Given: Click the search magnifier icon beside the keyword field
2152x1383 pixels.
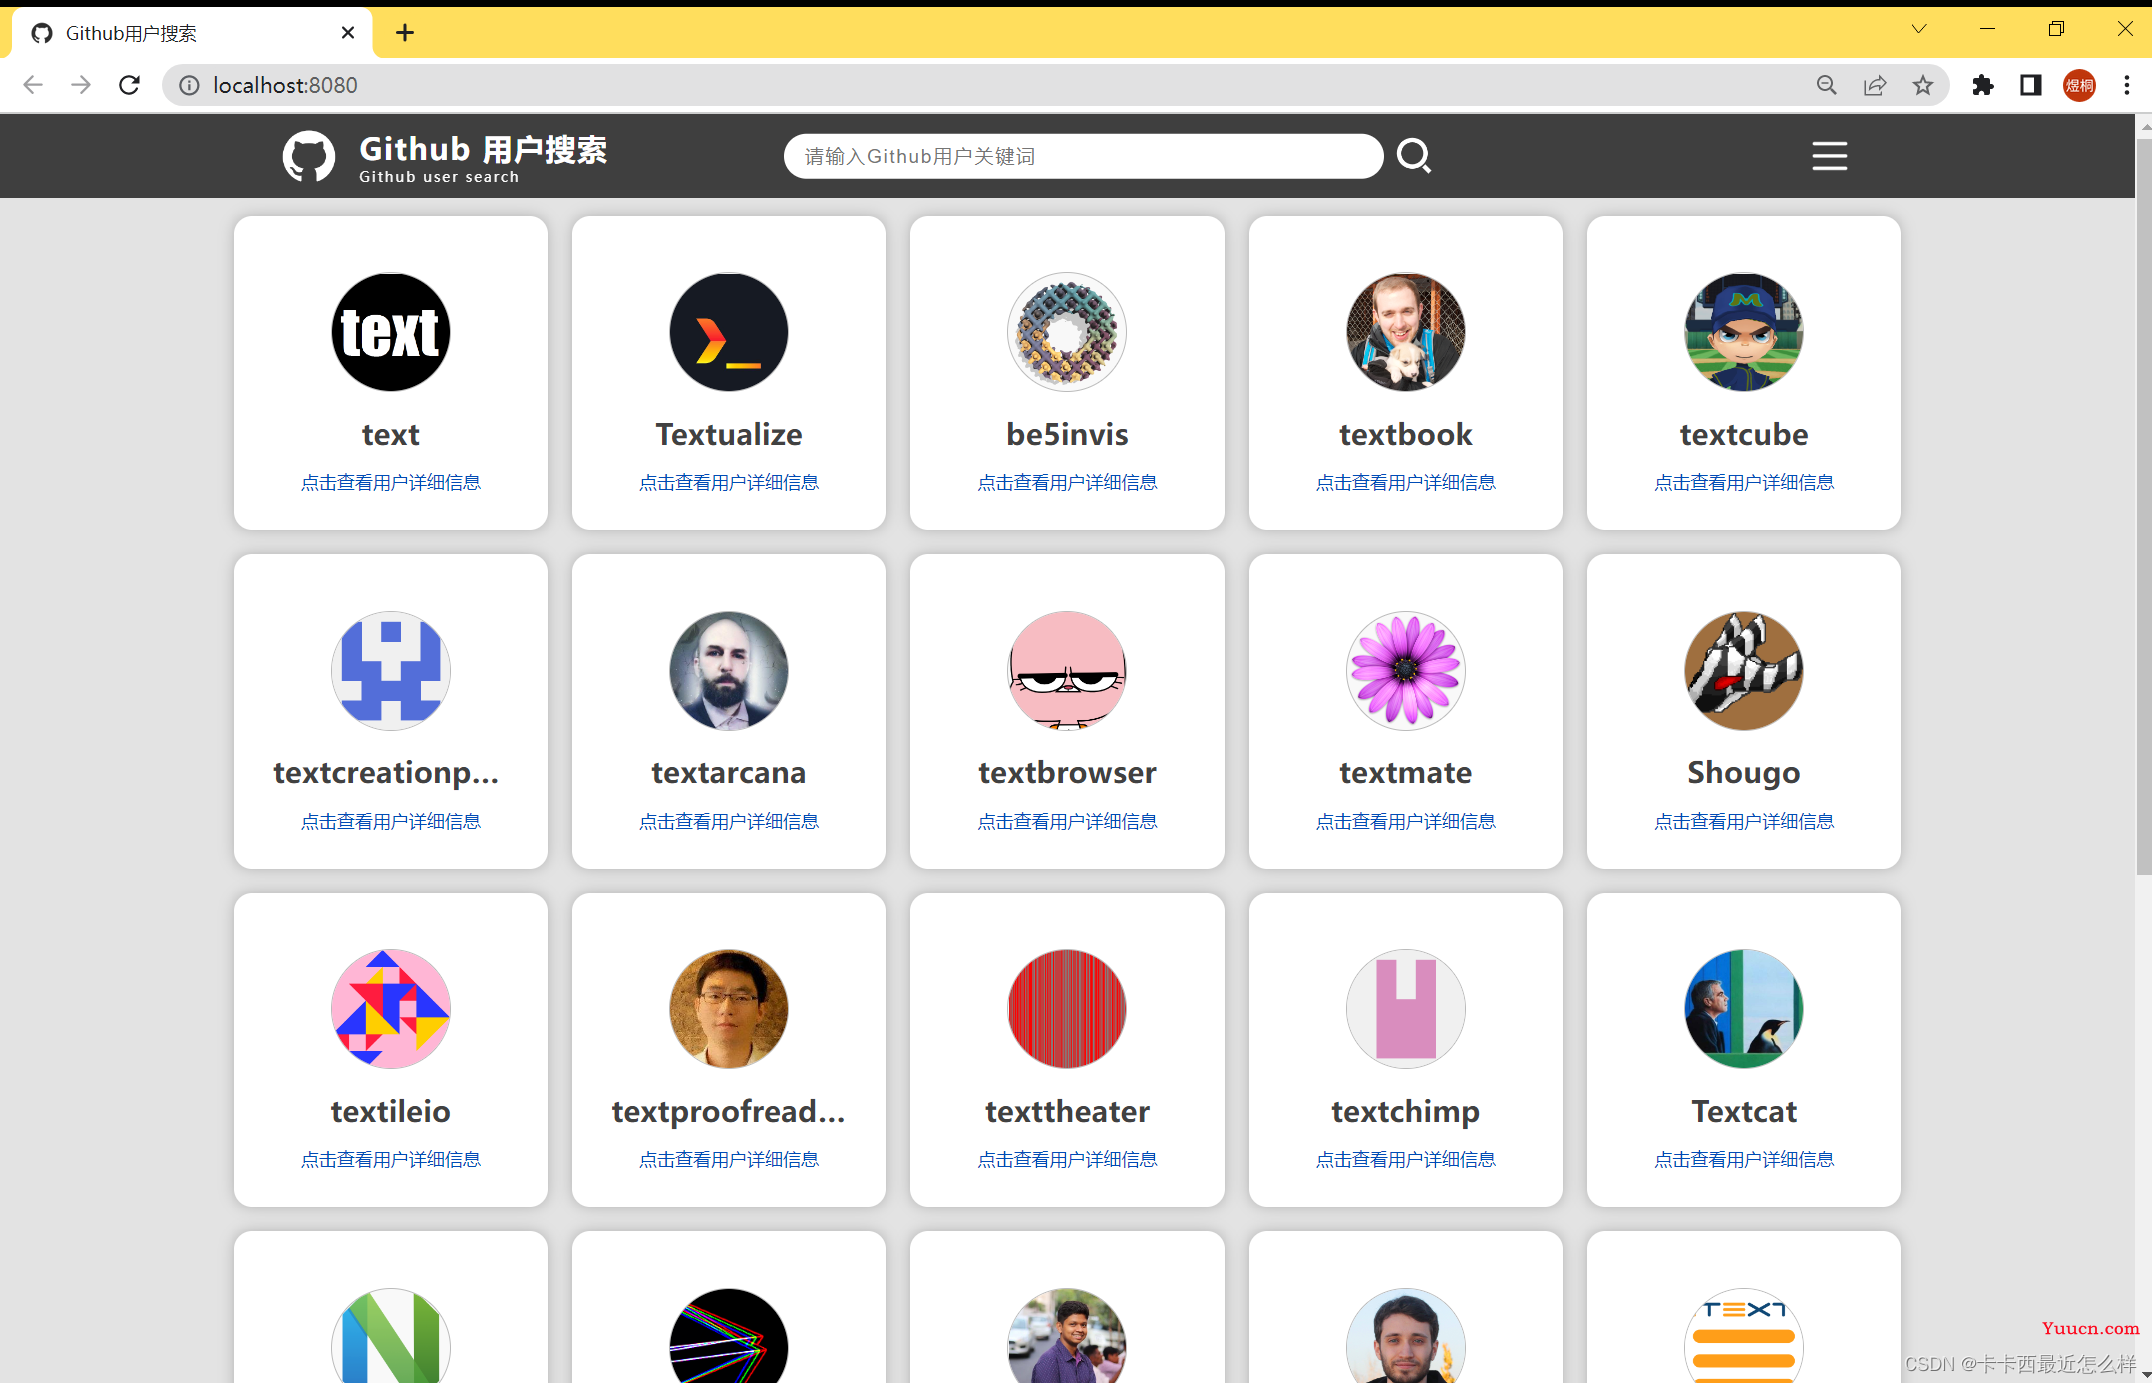Looking at the screenshot, I should coord(1414,156).
